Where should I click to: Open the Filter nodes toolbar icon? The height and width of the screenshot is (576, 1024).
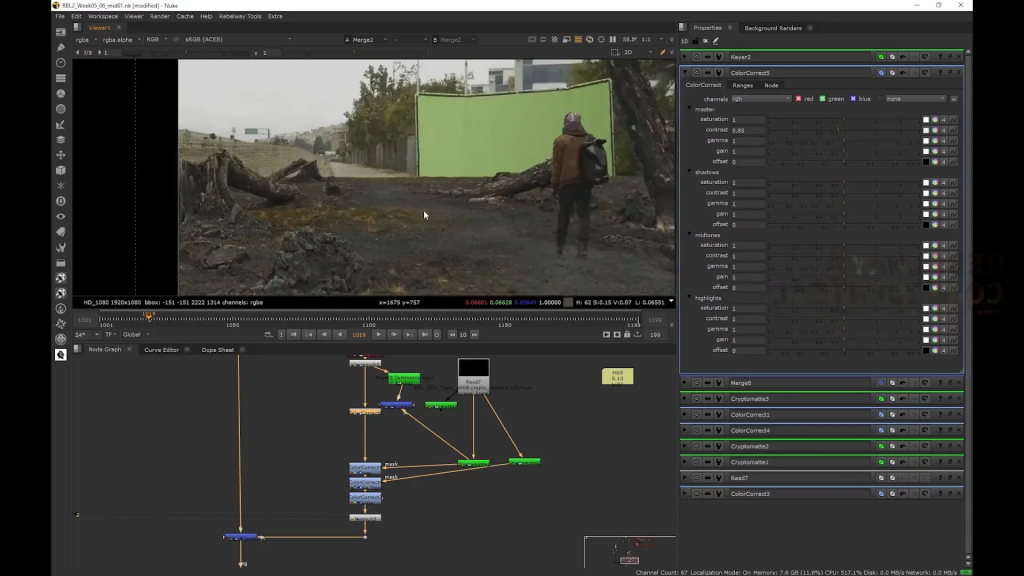(61, 109)
